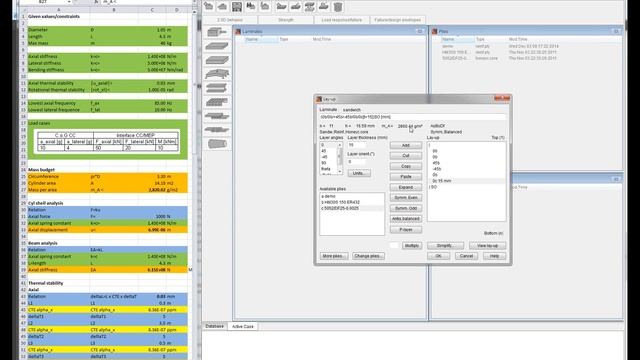Select the two stacked layers sidebar icon
Image resolution: width=640 pixels, height=360 pixels.
(217, 88)
